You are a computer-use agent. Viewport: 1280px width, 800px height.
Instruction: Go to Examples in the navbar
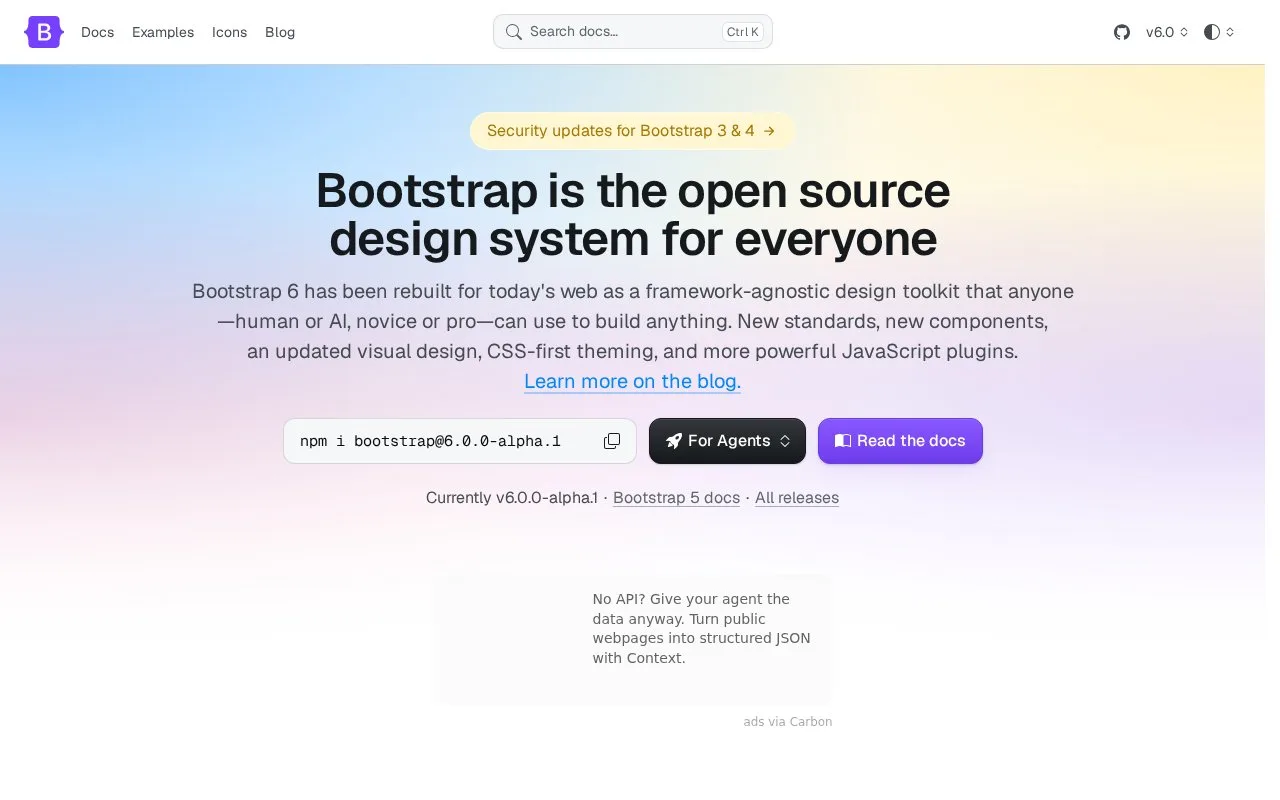[x=163, y=32]
